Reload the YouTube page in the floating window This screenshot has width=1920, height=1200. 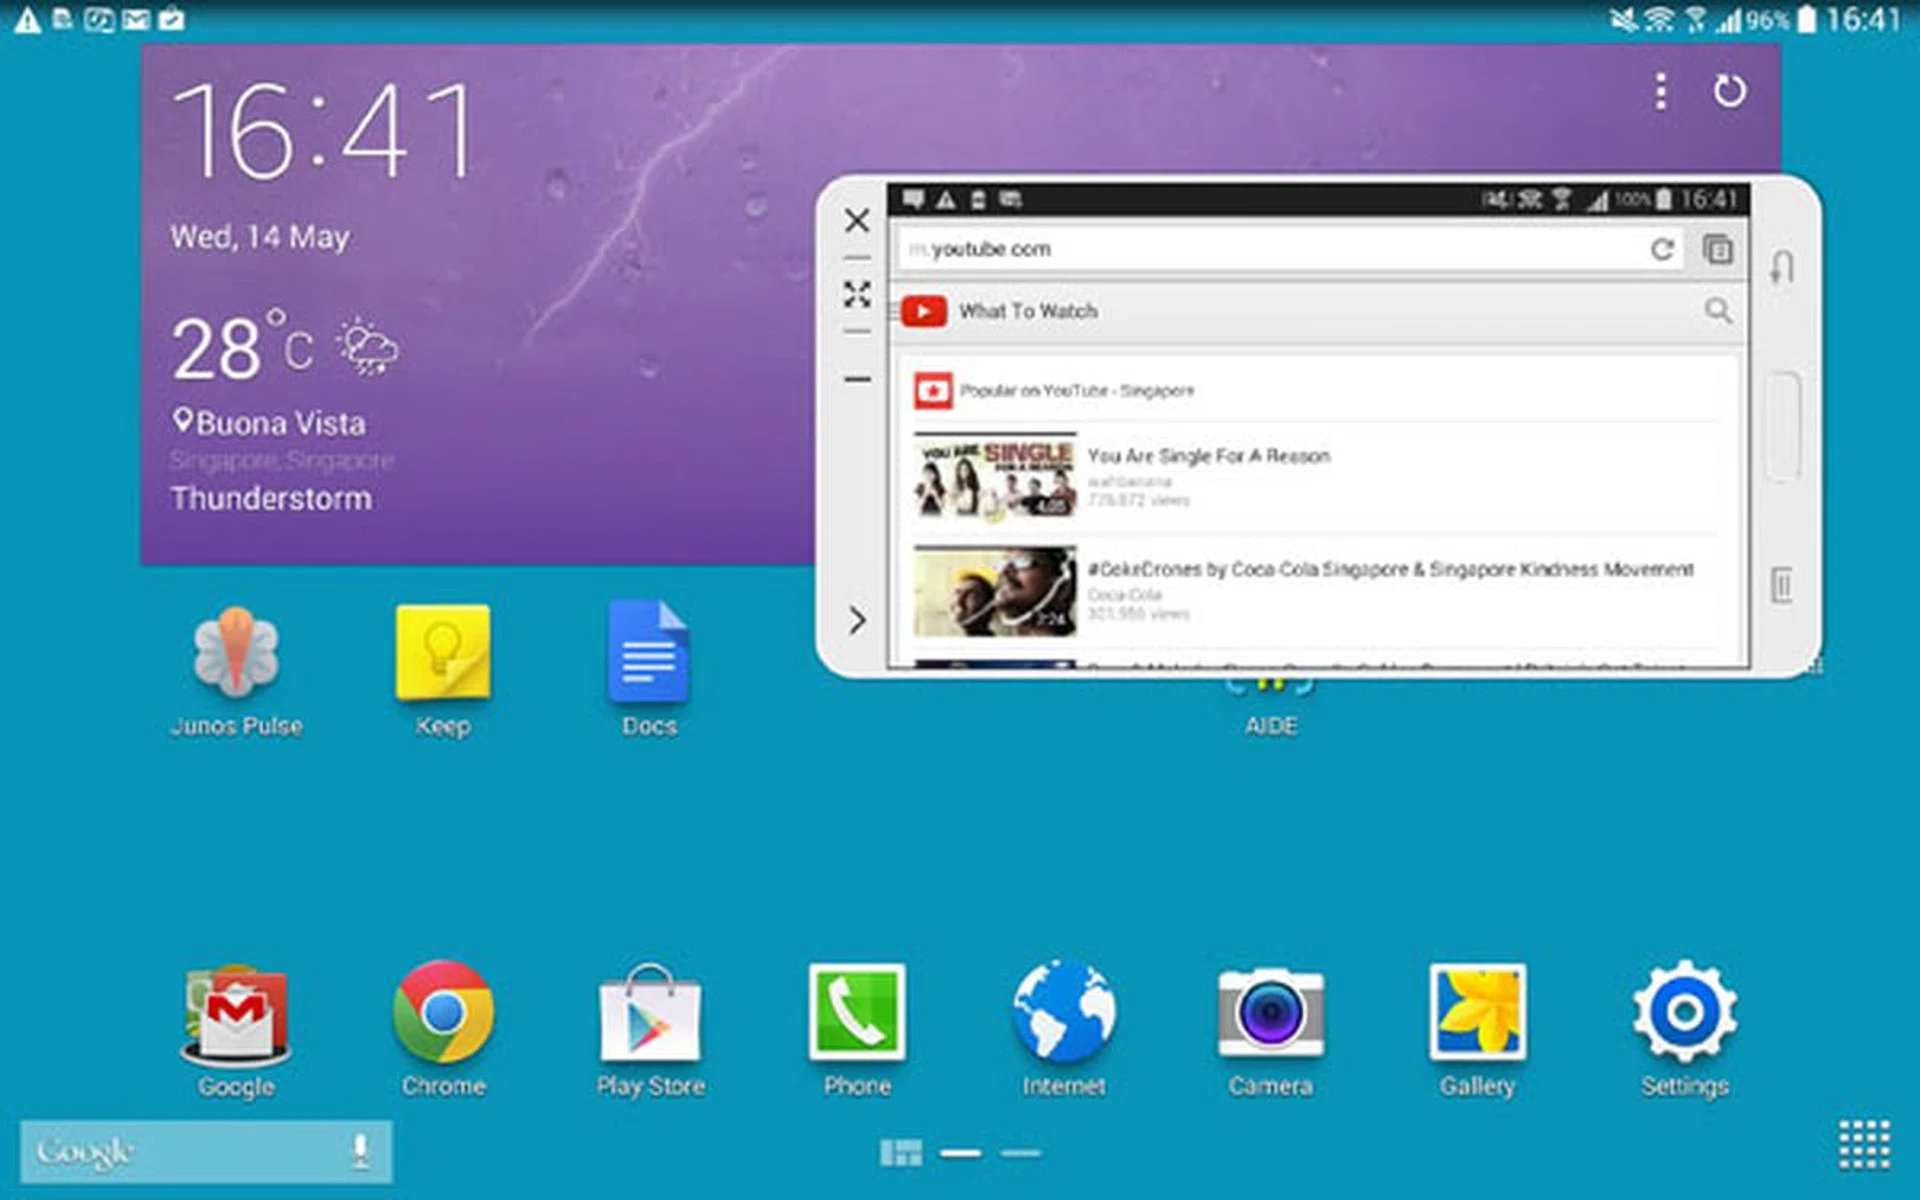tap(1662, 251)
